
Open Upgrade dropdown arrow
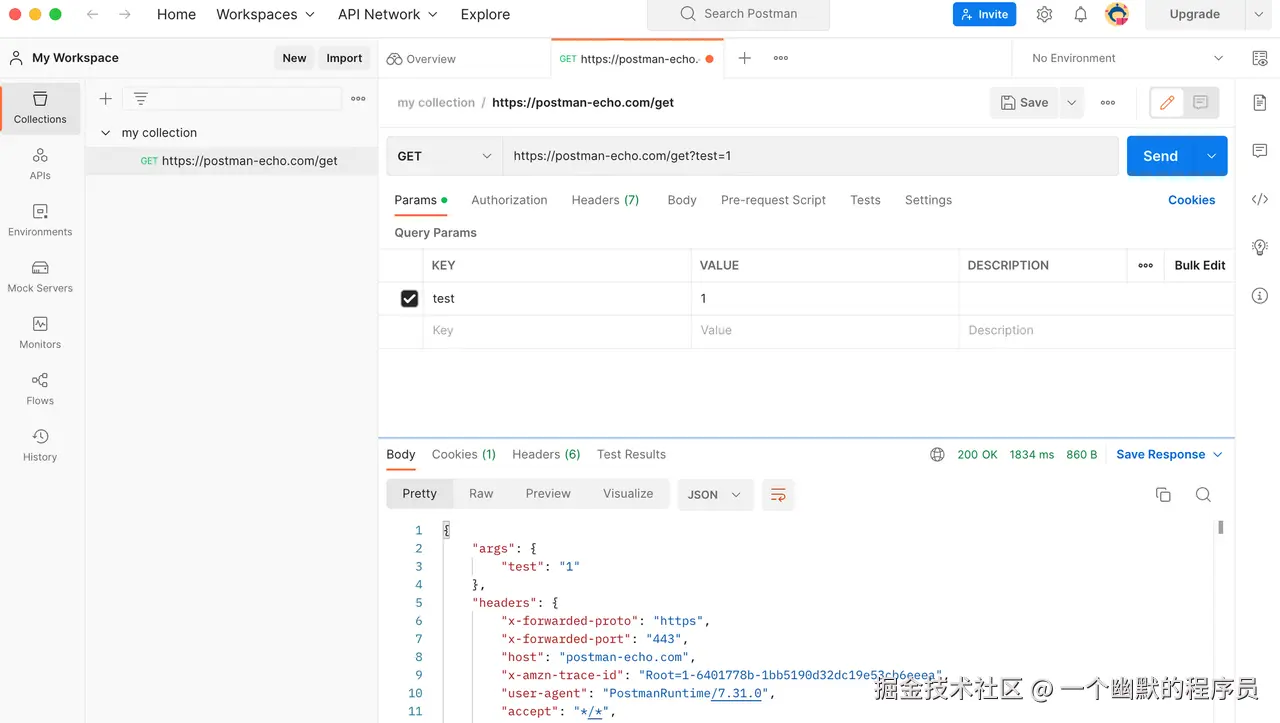point(1258,14)
